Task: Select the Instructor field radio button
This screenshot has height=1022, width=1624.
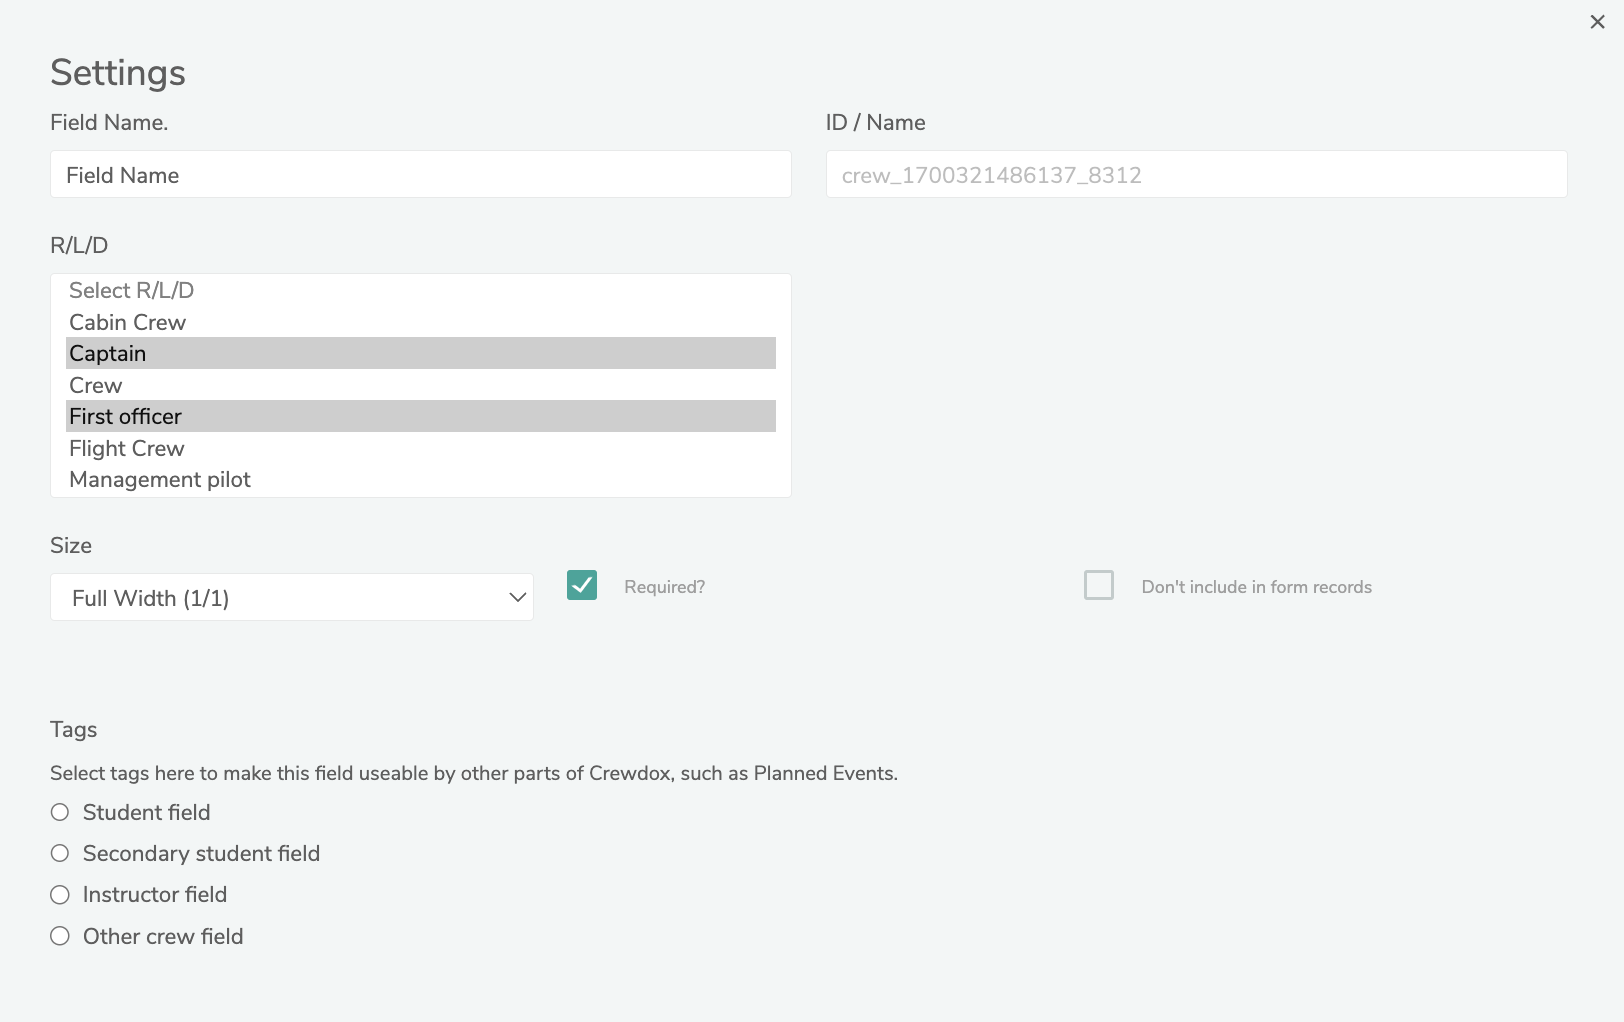Action: click(x=60, y=894)
